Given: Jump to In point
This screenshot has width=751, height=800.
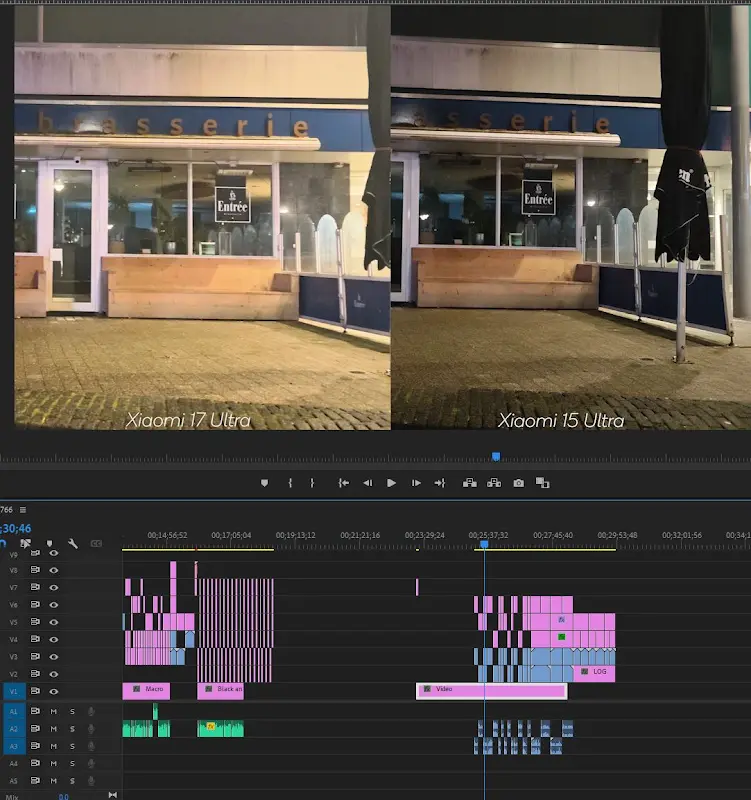Looking at the screenshot, I should [343, 483].
